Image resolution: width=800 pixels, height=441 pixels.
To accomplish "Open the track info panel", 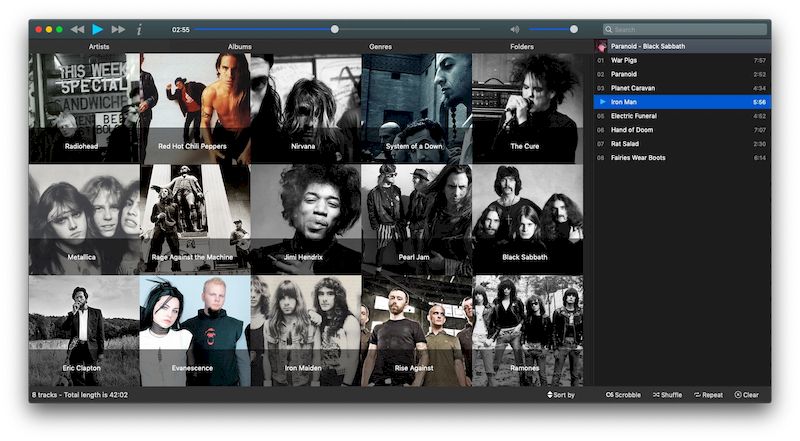I will 139,30.
